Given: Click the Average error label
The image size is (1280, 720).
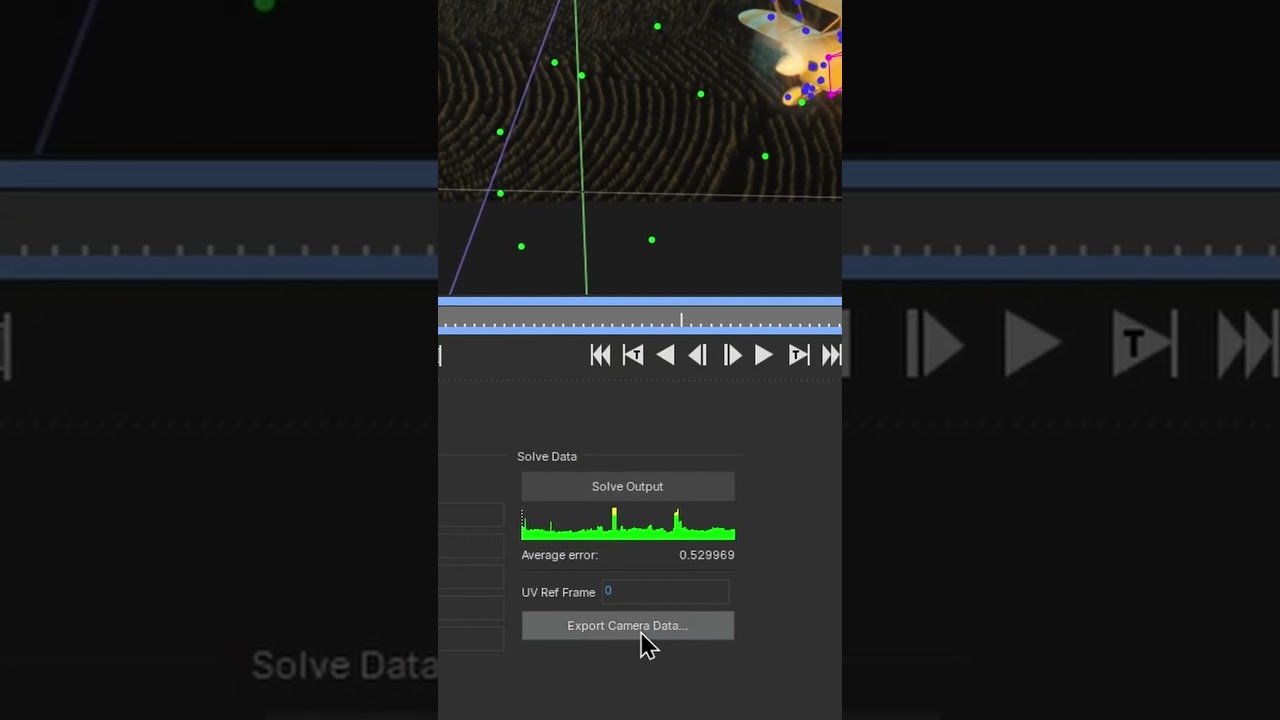Looking at the screenshot, I should (x=560, y=555).
